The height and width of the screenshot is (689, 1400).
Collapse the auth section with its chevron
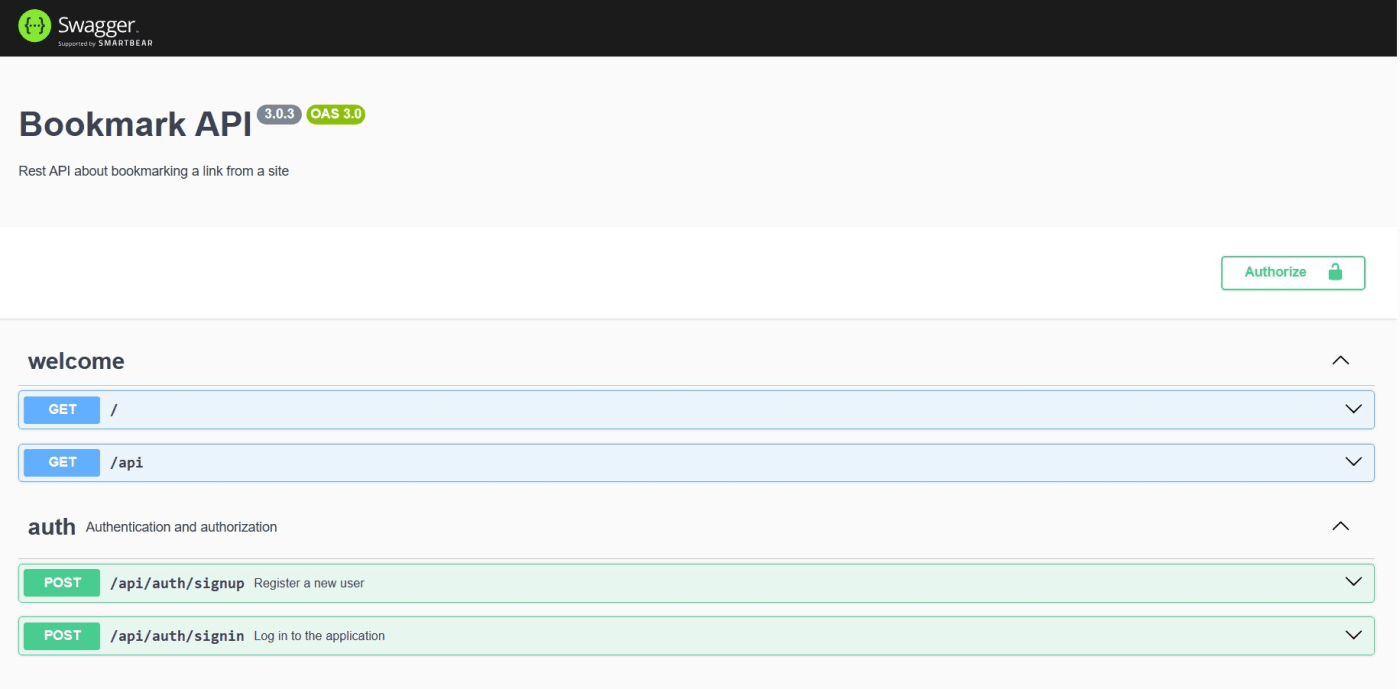click(x=1341, y=526)
